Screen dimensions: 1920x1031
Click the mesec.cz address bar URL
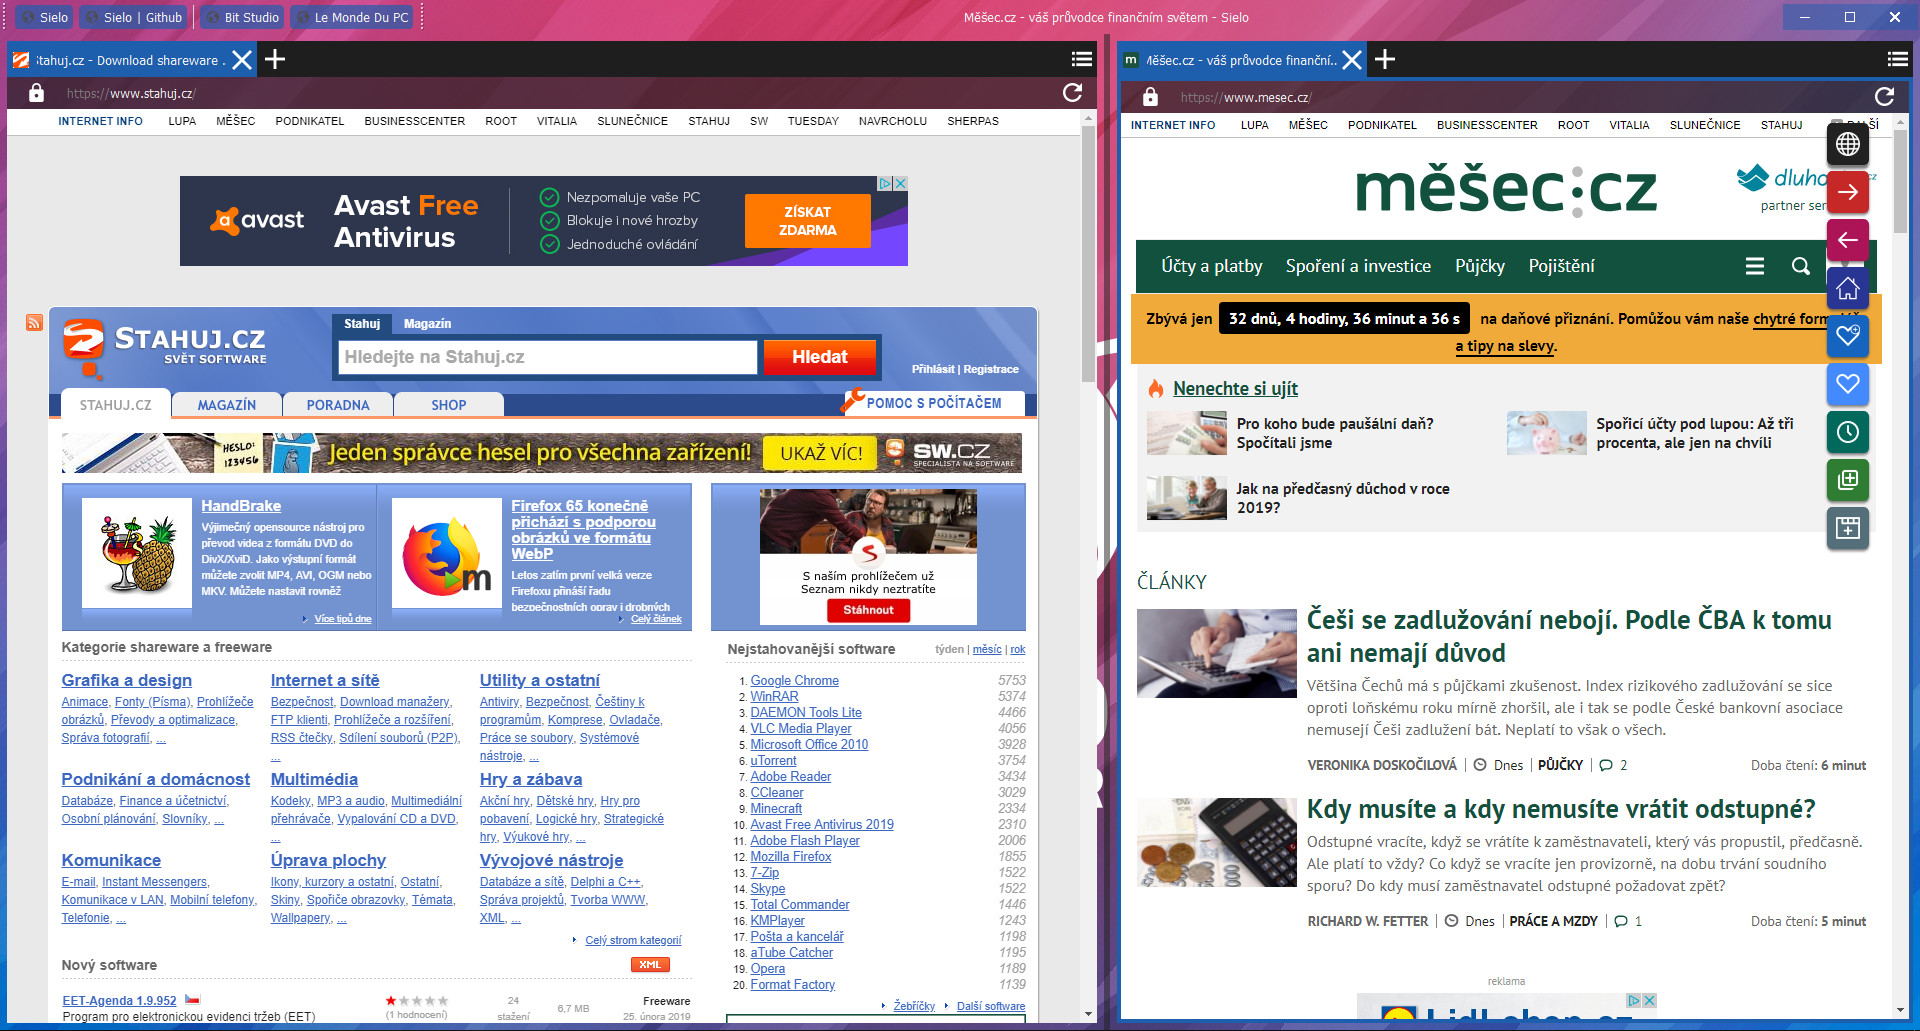(x=1246, y=98)
